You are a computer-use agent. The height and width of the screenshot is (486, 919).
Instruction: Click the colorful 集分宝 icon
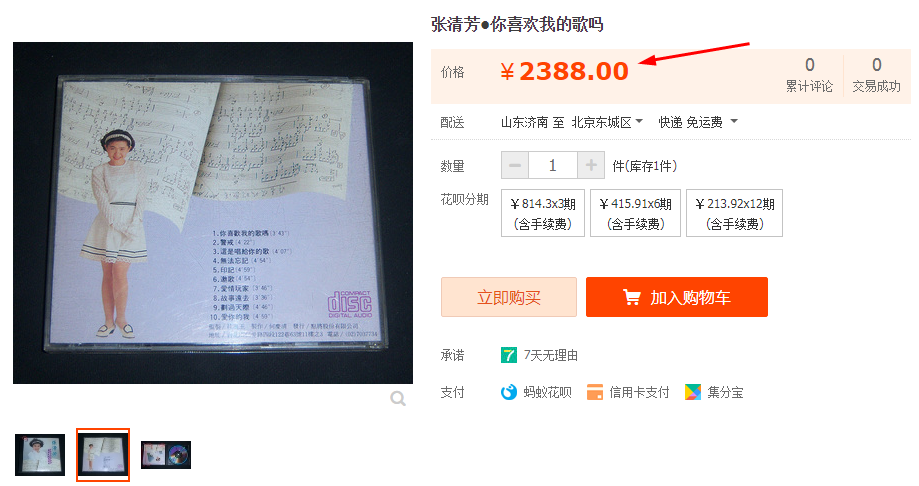[693, 392]
